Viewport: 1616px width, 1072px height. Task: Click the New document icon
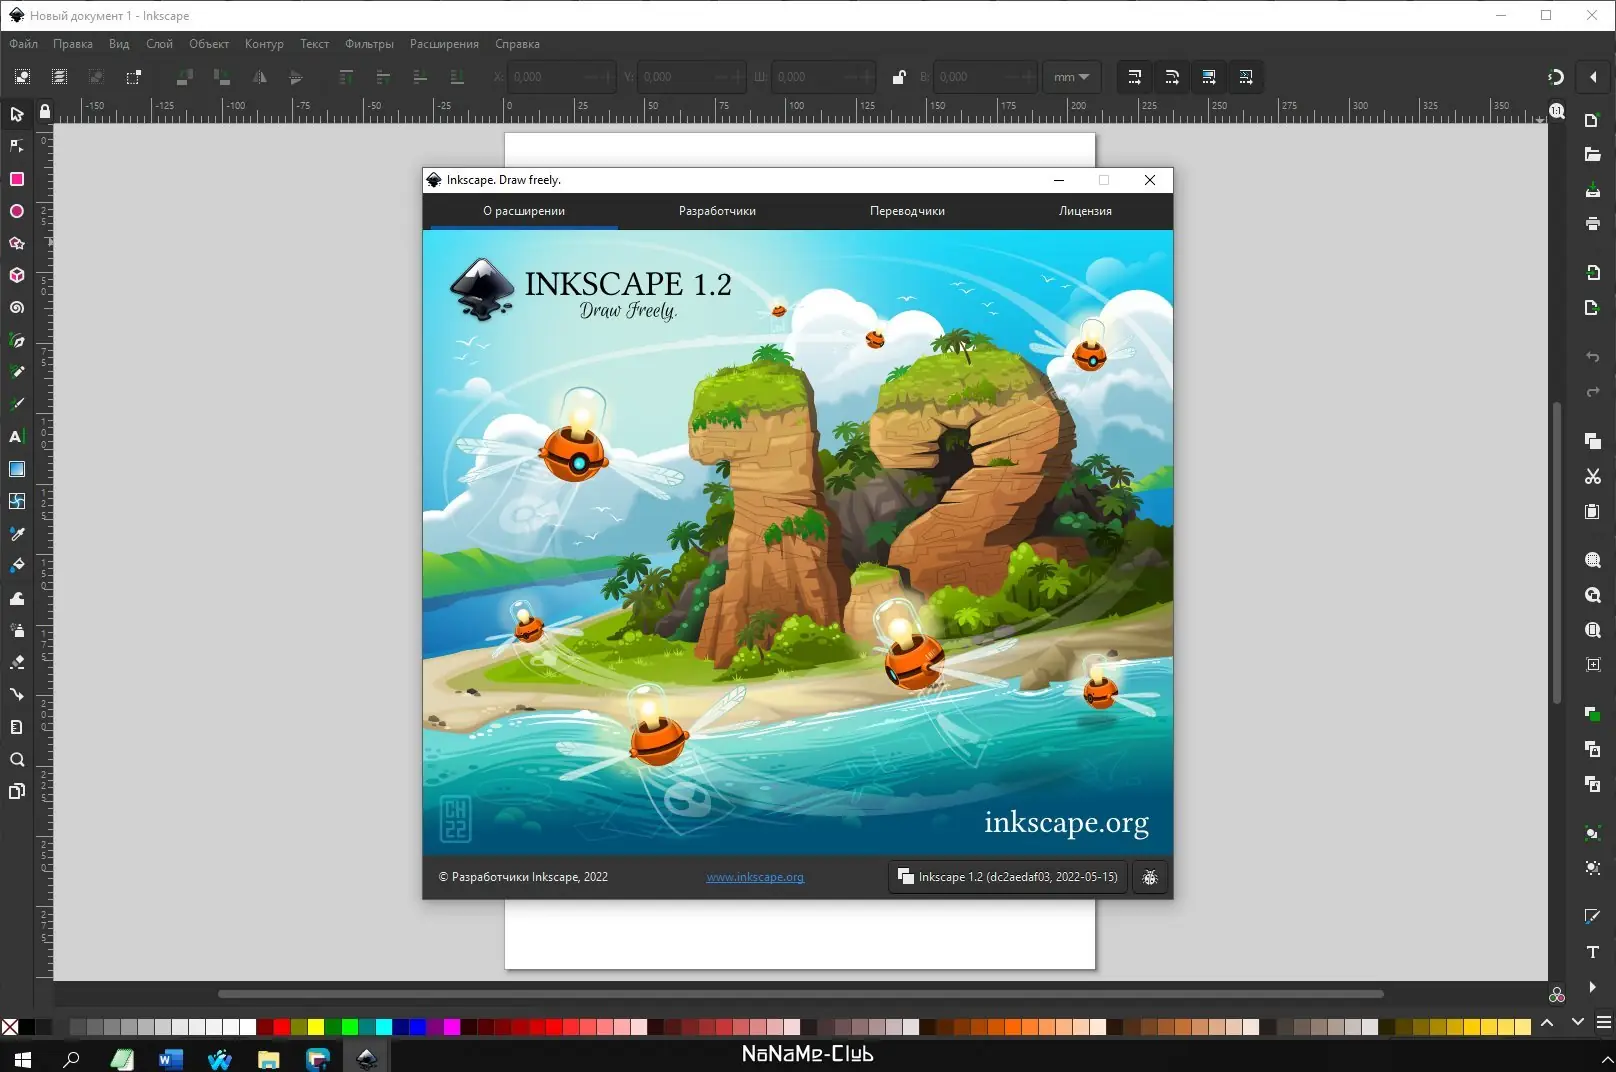[1592, 120]
